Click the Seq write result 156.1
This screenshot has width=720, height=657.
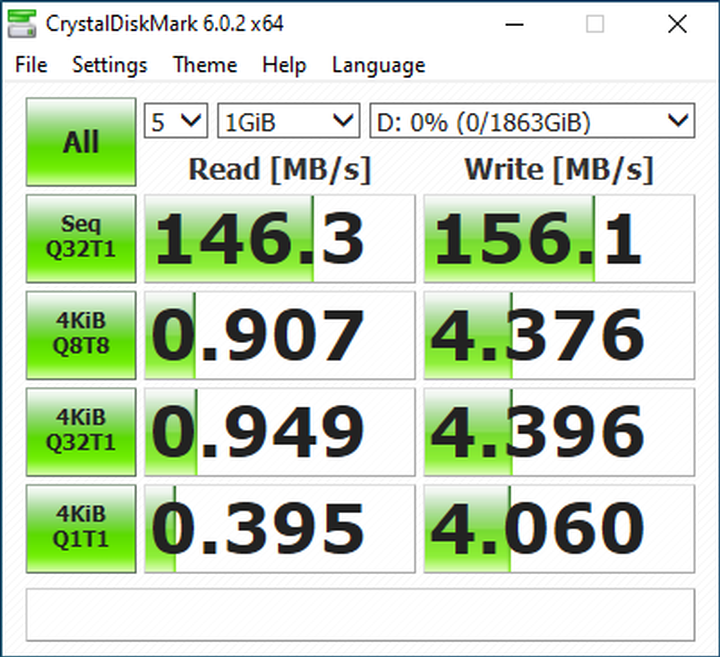tap(559, 239)
